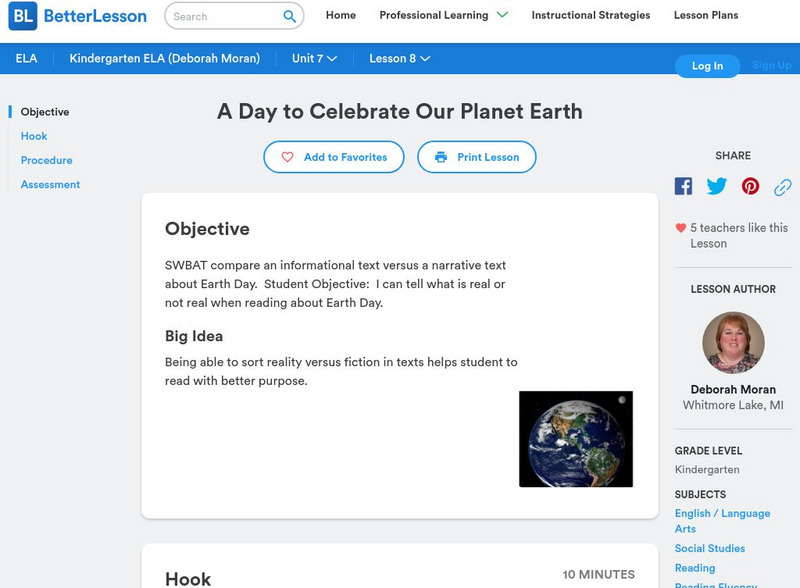
Task: Jump to the Procedure section
Action: pyautogui.click(x=46, y=160)
